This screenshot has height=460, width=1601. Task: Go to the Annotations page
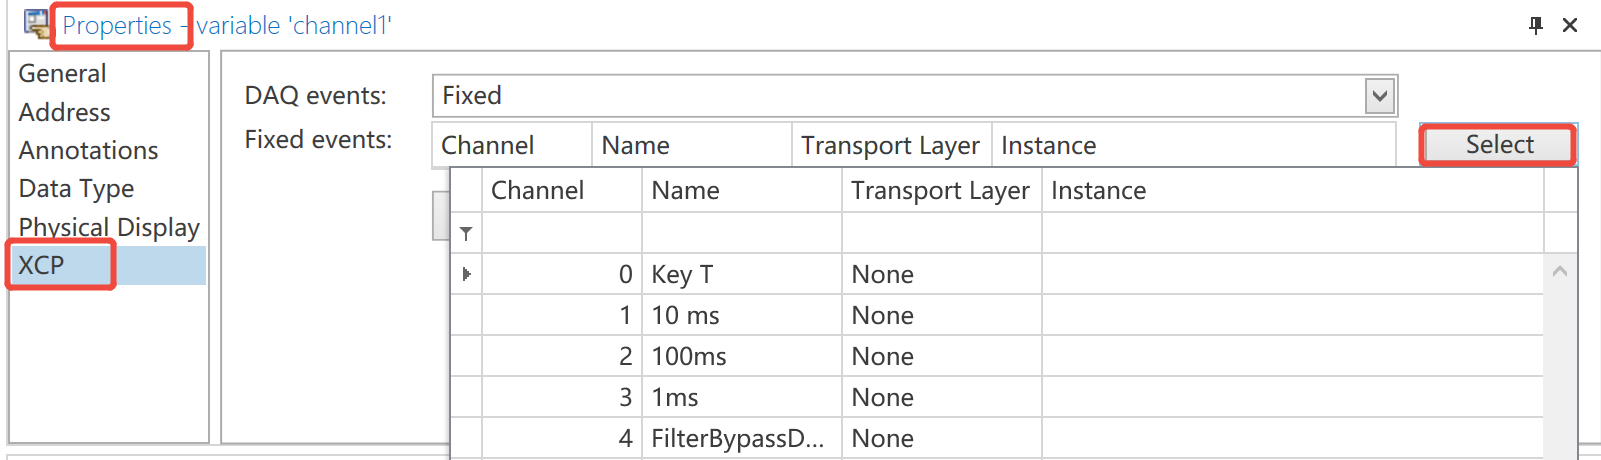[x=88, y=150]
